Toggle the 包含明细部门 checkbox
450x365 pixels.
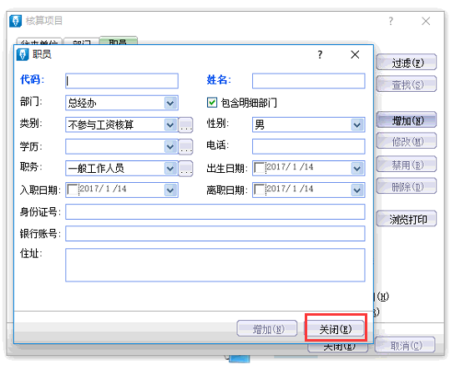[212, 102]
